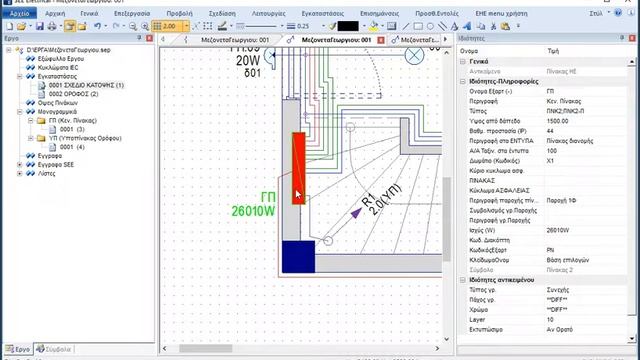Click the paint brush icon beside the black swatch
The width and height of the screenshot is (640, 360).
[x=332, y=27]
